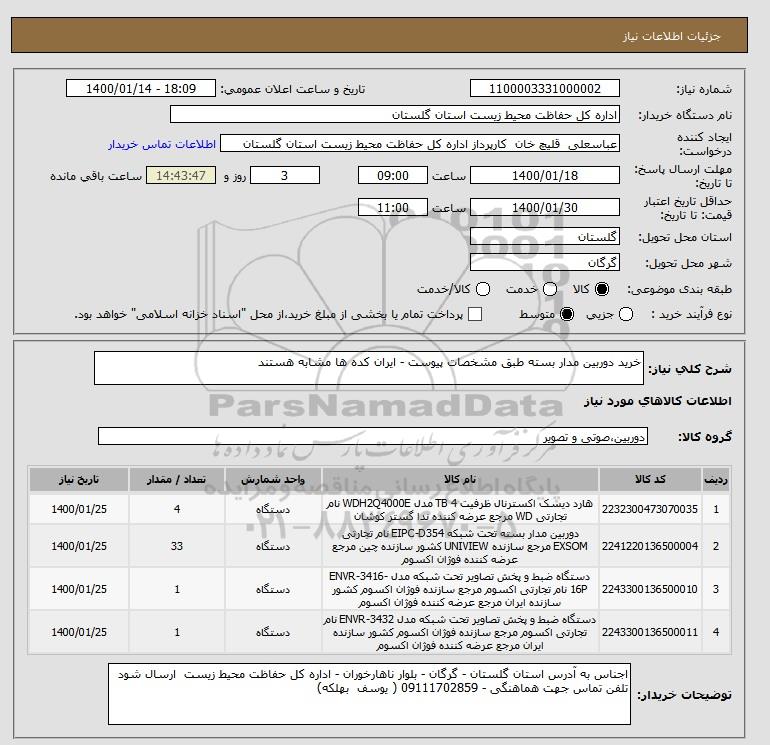Click the نام کالا column header

click(x=460, y=479)
